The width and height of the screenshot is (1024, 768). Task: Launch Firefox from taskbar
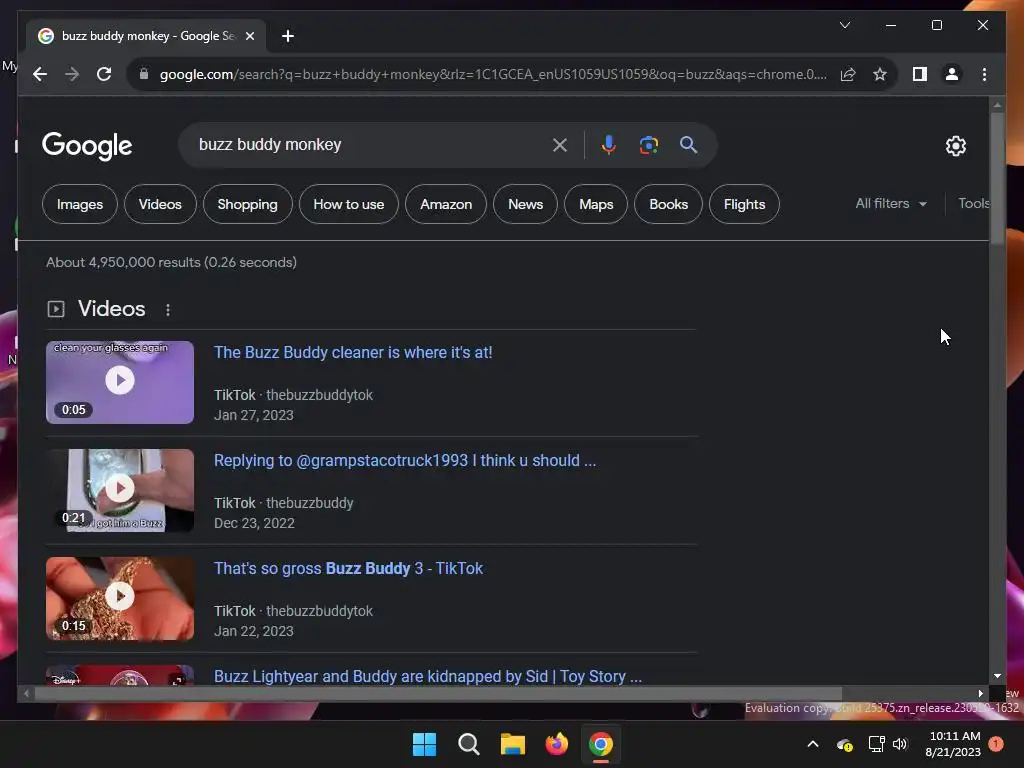pos(556,744)
